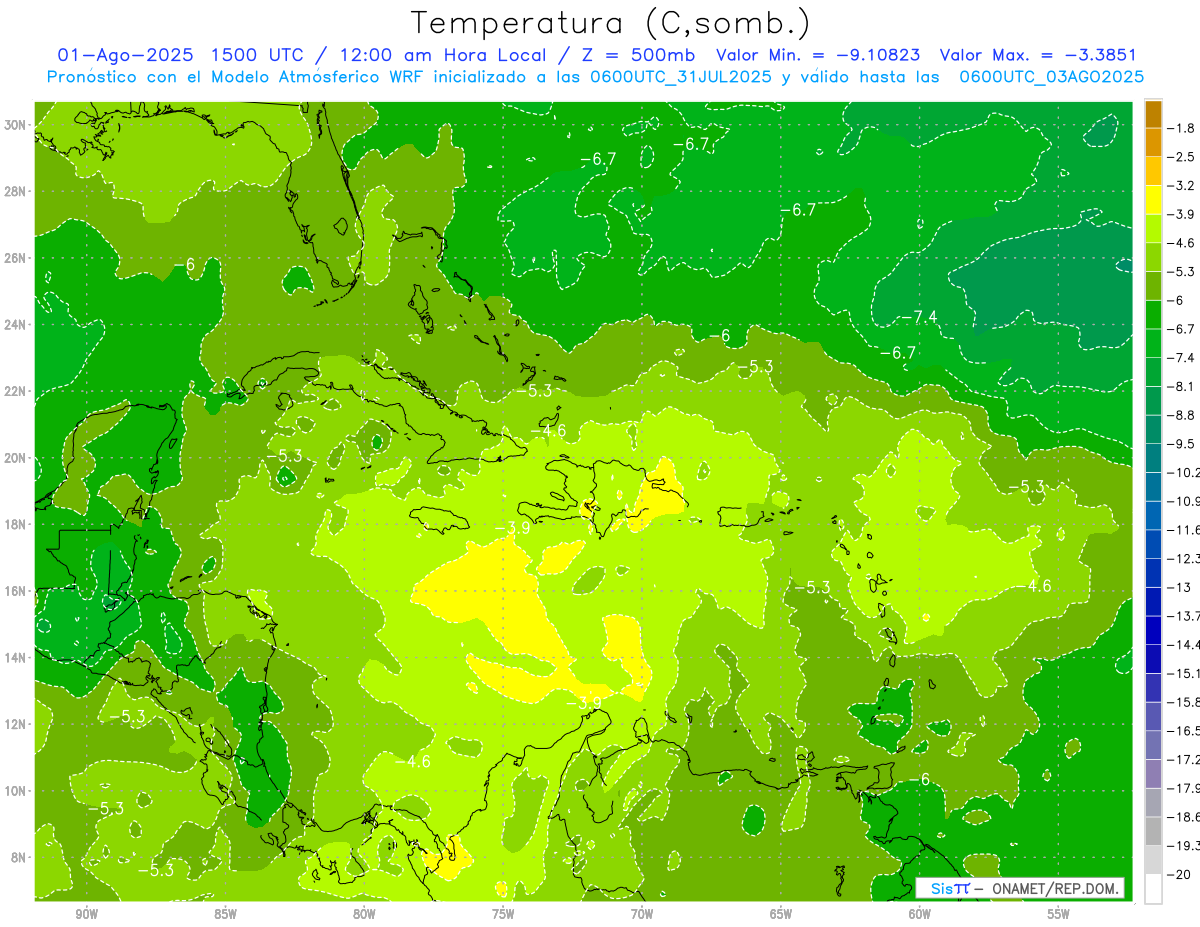Click the purple legend swatch between -17.2 and -17.9
1200x927 pixels.
(x=1153, y=774)
